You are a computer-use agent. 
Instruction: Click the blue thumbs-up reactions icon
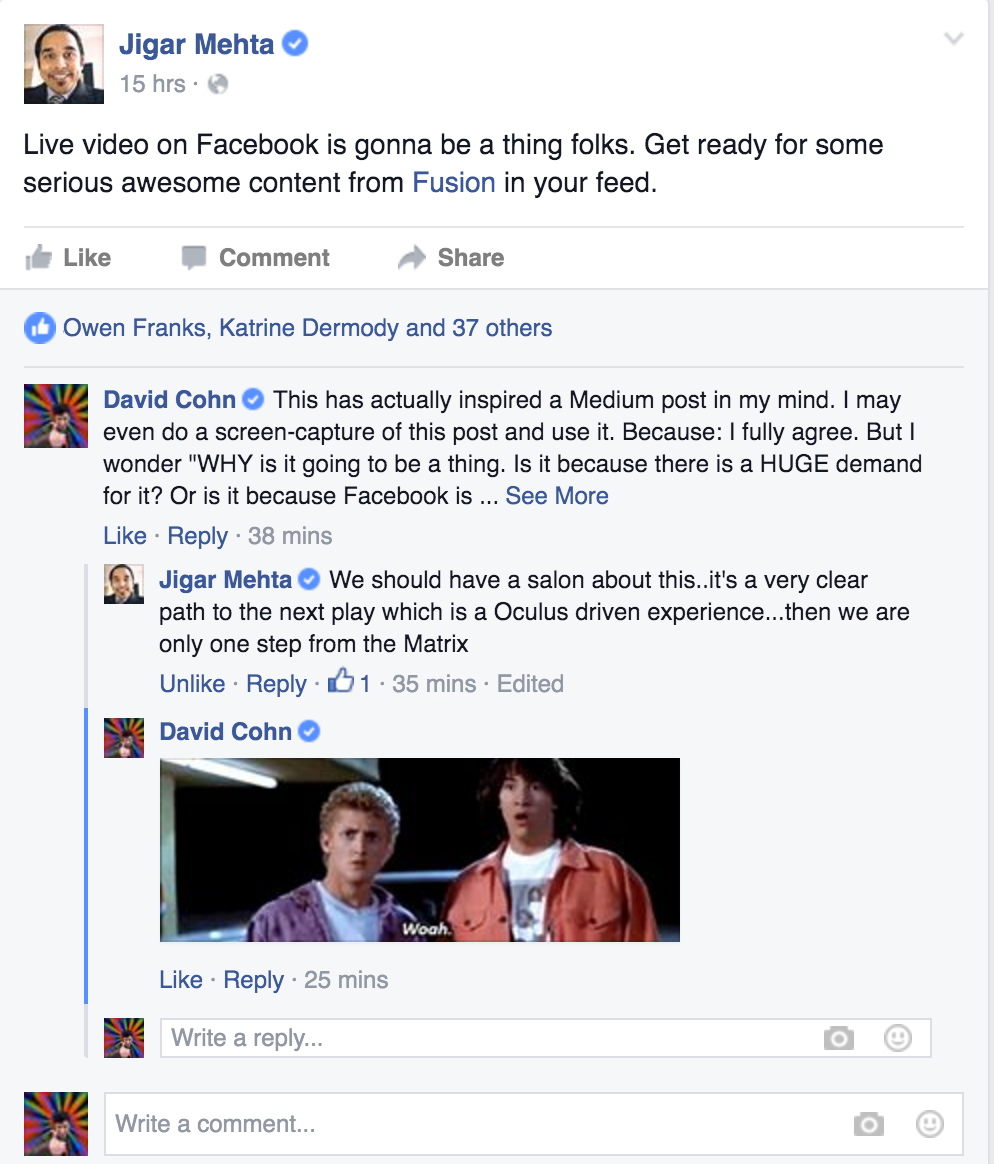tap(39, 328)
